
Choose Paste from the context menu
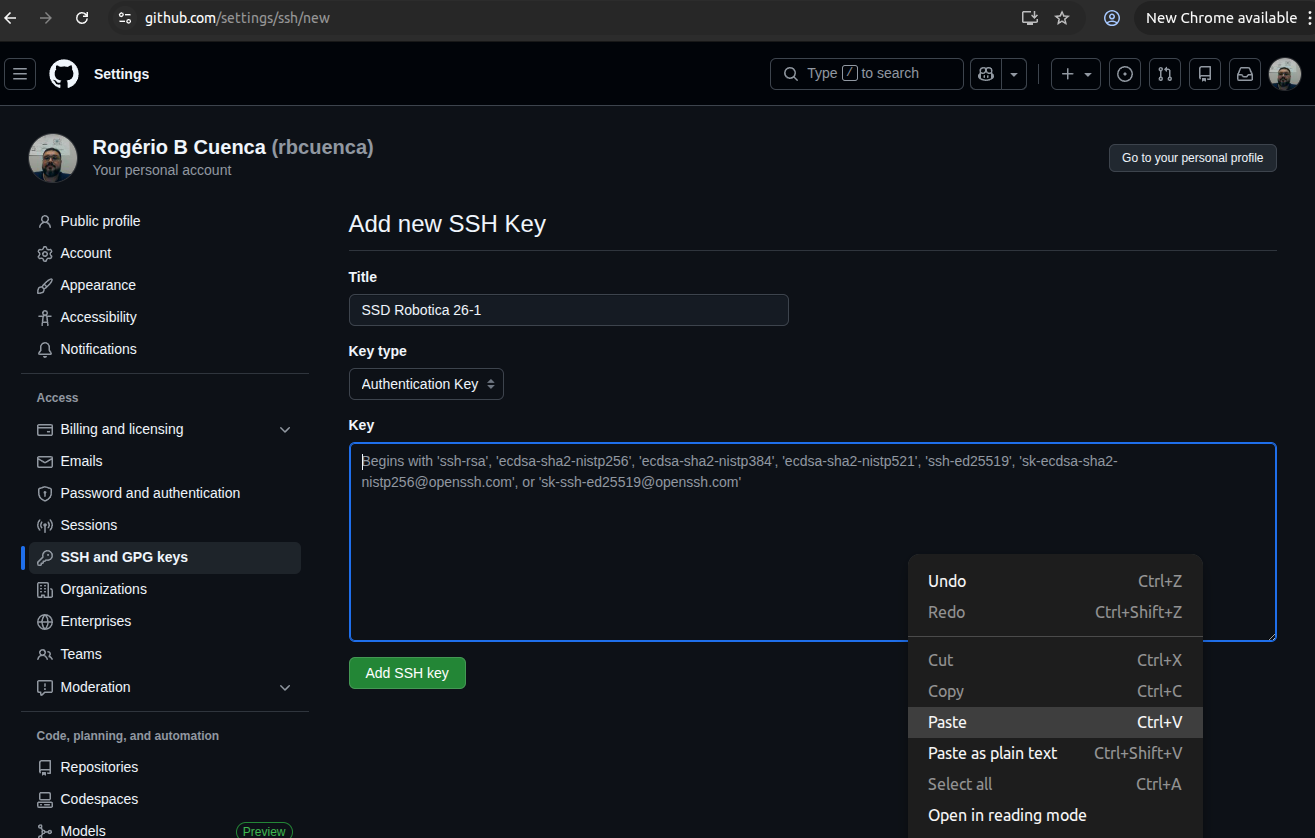[947, 722]
